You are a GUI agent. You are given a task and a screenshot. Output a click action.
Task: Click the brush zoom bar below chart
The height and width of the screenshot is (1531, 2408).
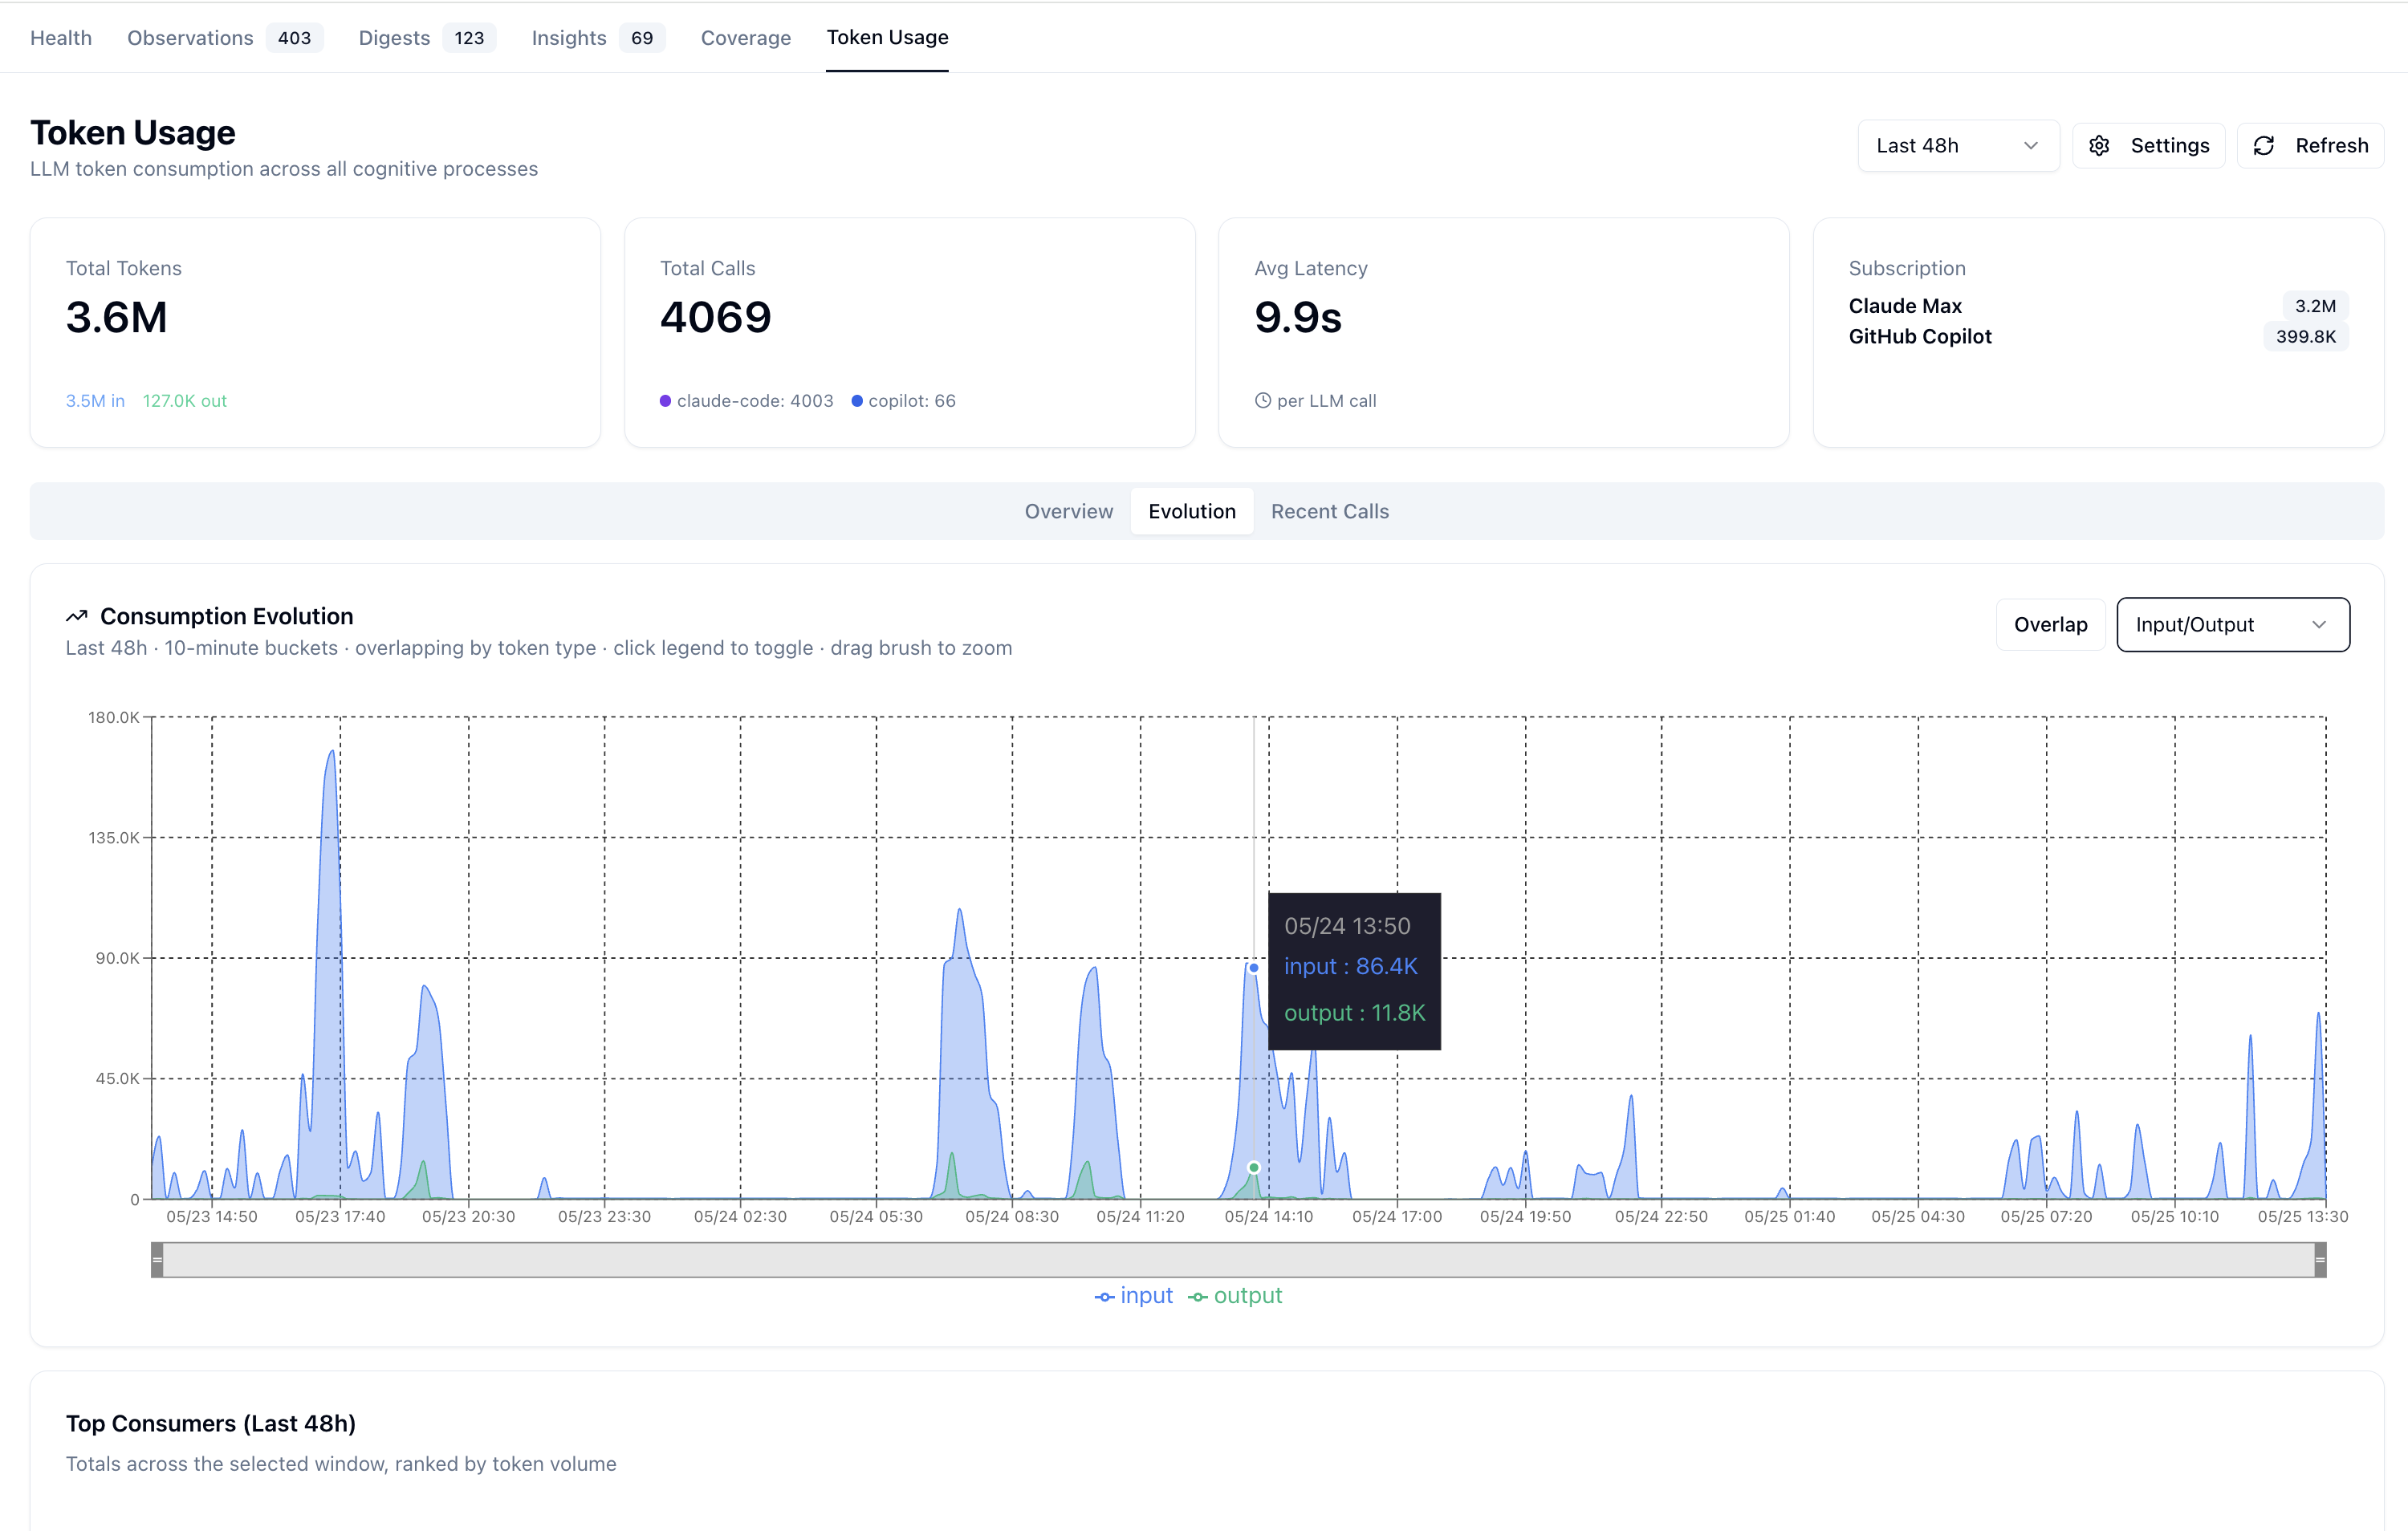pyautogui.click(x=1238, y=1260)
